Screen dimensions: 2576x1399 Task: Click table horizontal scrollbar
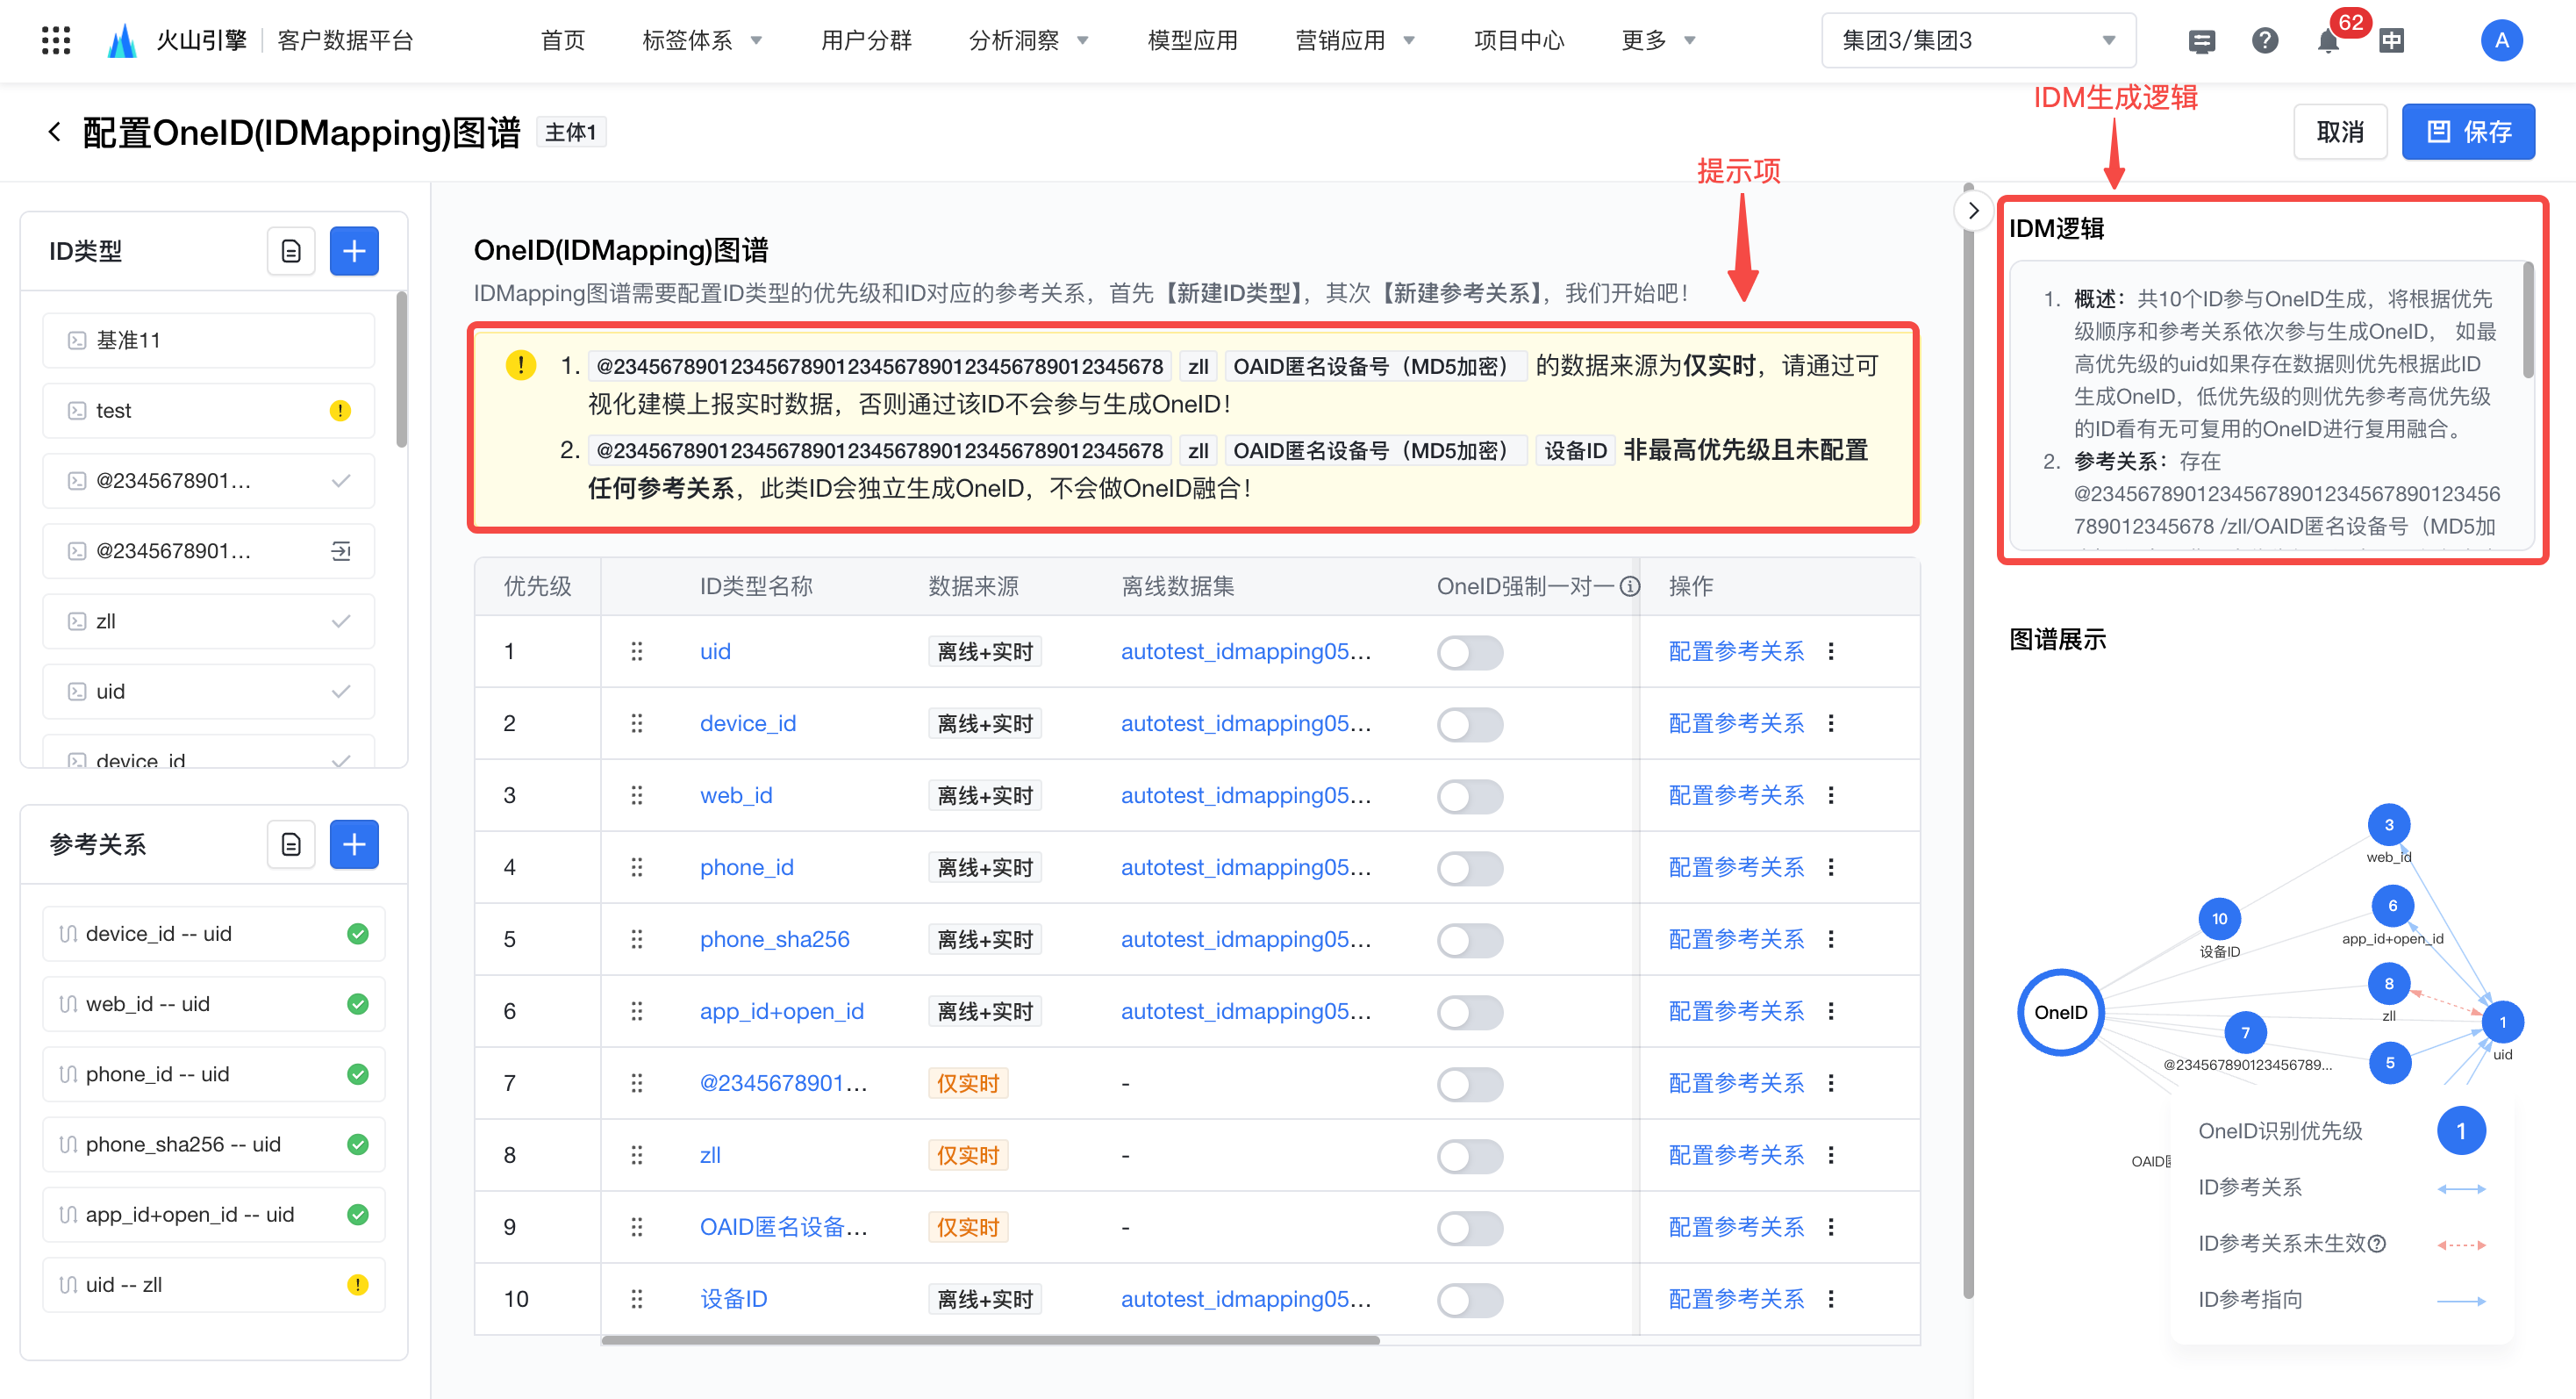pyautogui.click(x=990, y=1340)
